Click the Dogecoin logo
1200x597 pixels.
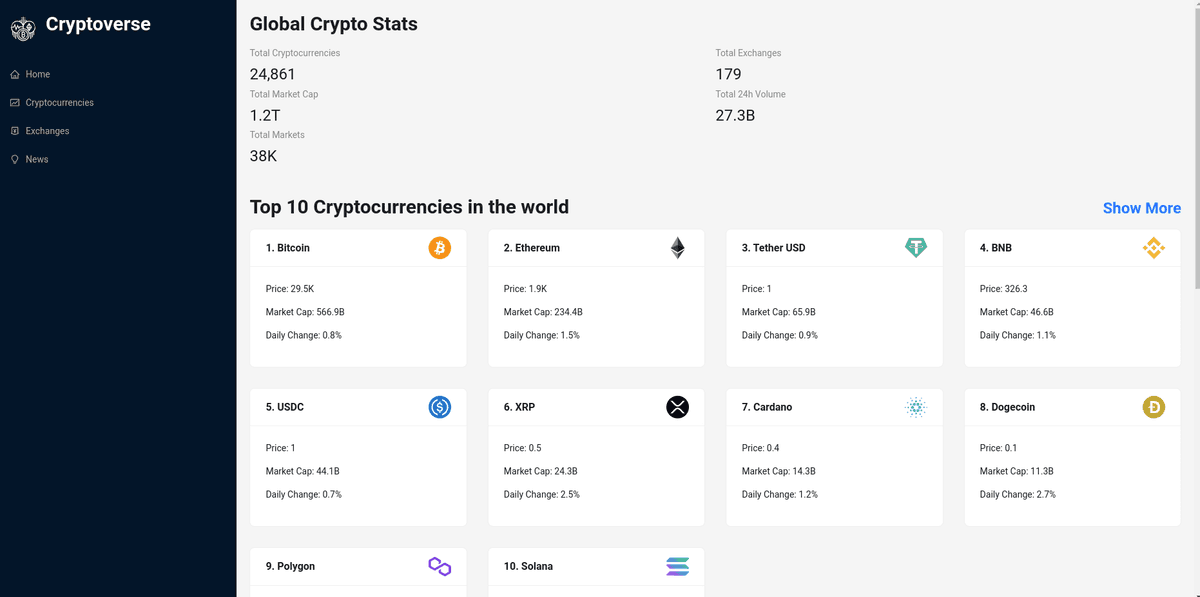tap(1154, 407)
